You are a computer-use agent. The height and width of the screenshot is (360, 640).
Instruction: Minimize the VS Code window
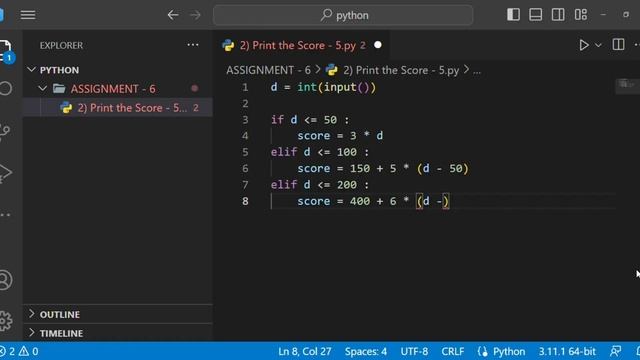pos(603,15)
